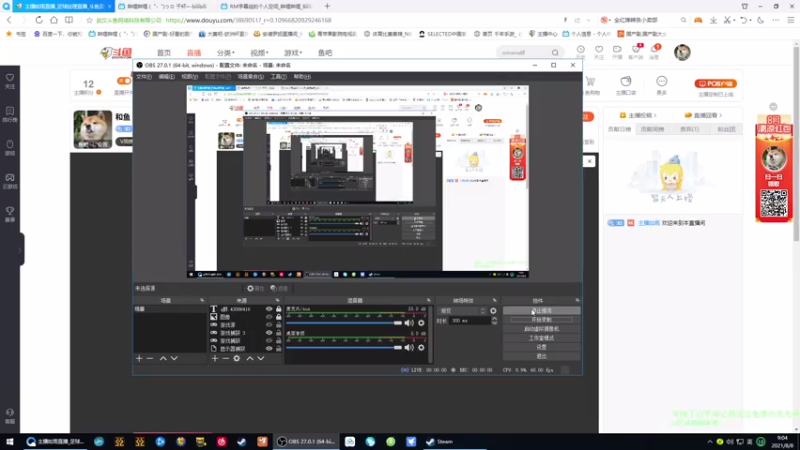Open settings gear for the microphone/Aux audio

pos(421,323)
